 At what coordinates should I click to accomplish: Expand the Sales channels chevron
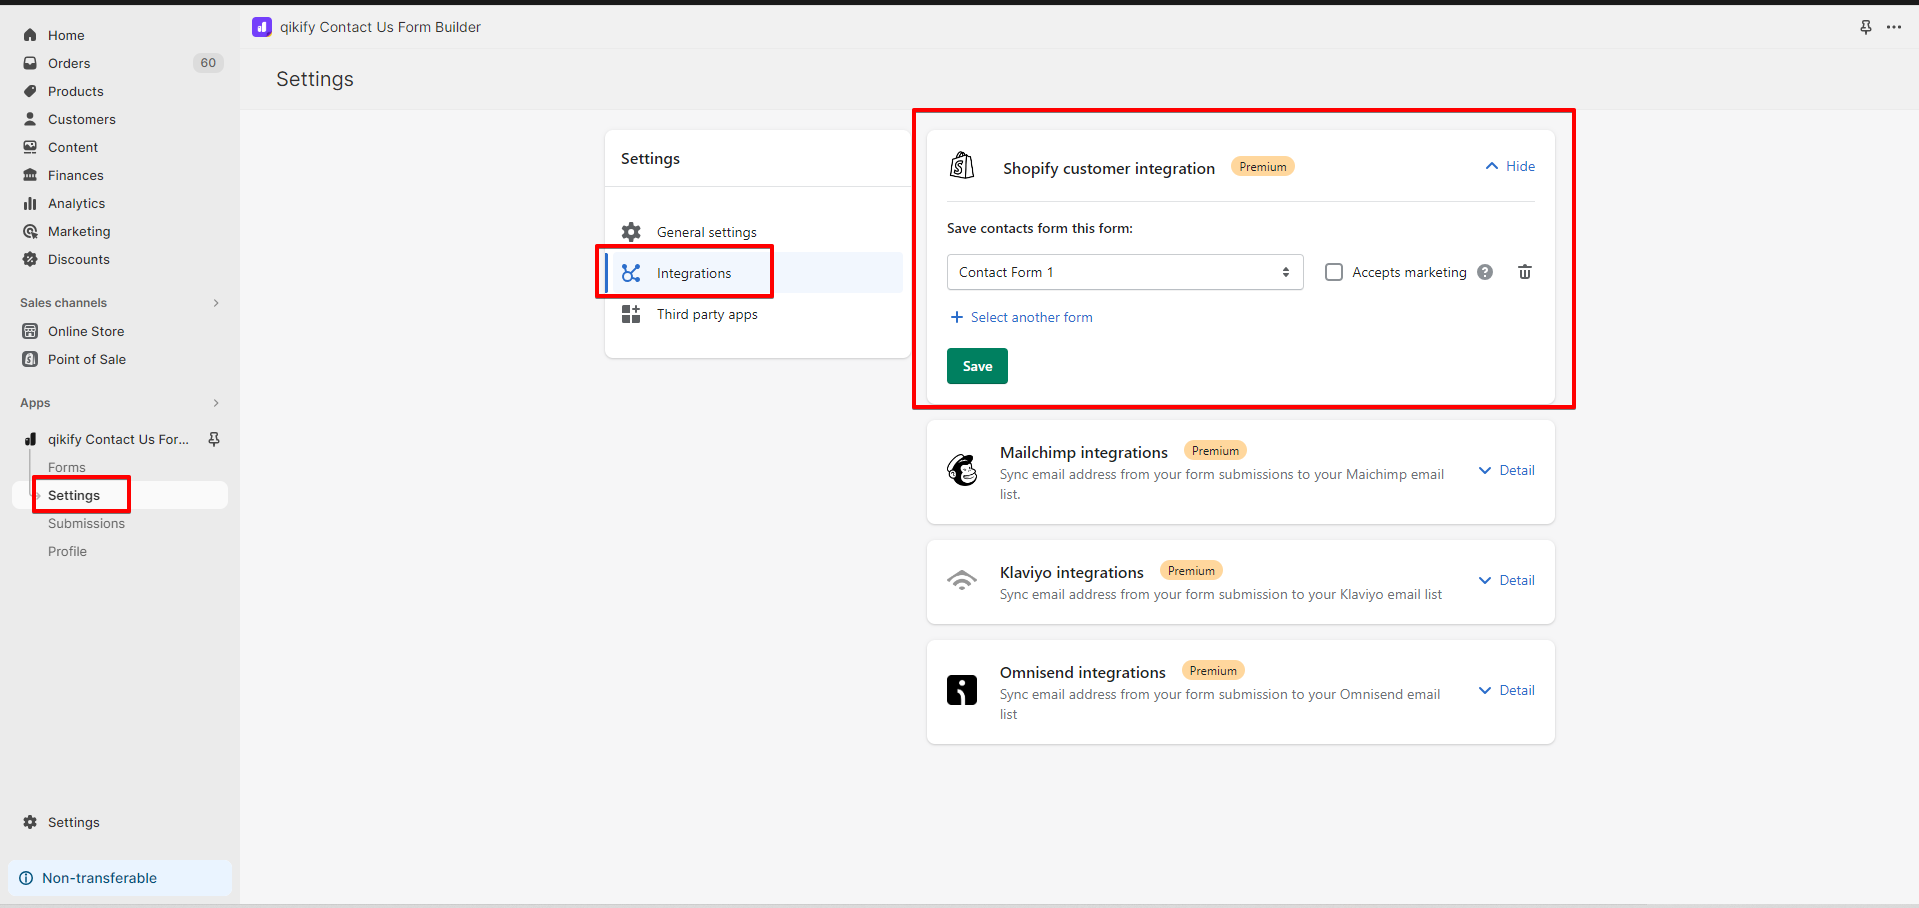216,303
